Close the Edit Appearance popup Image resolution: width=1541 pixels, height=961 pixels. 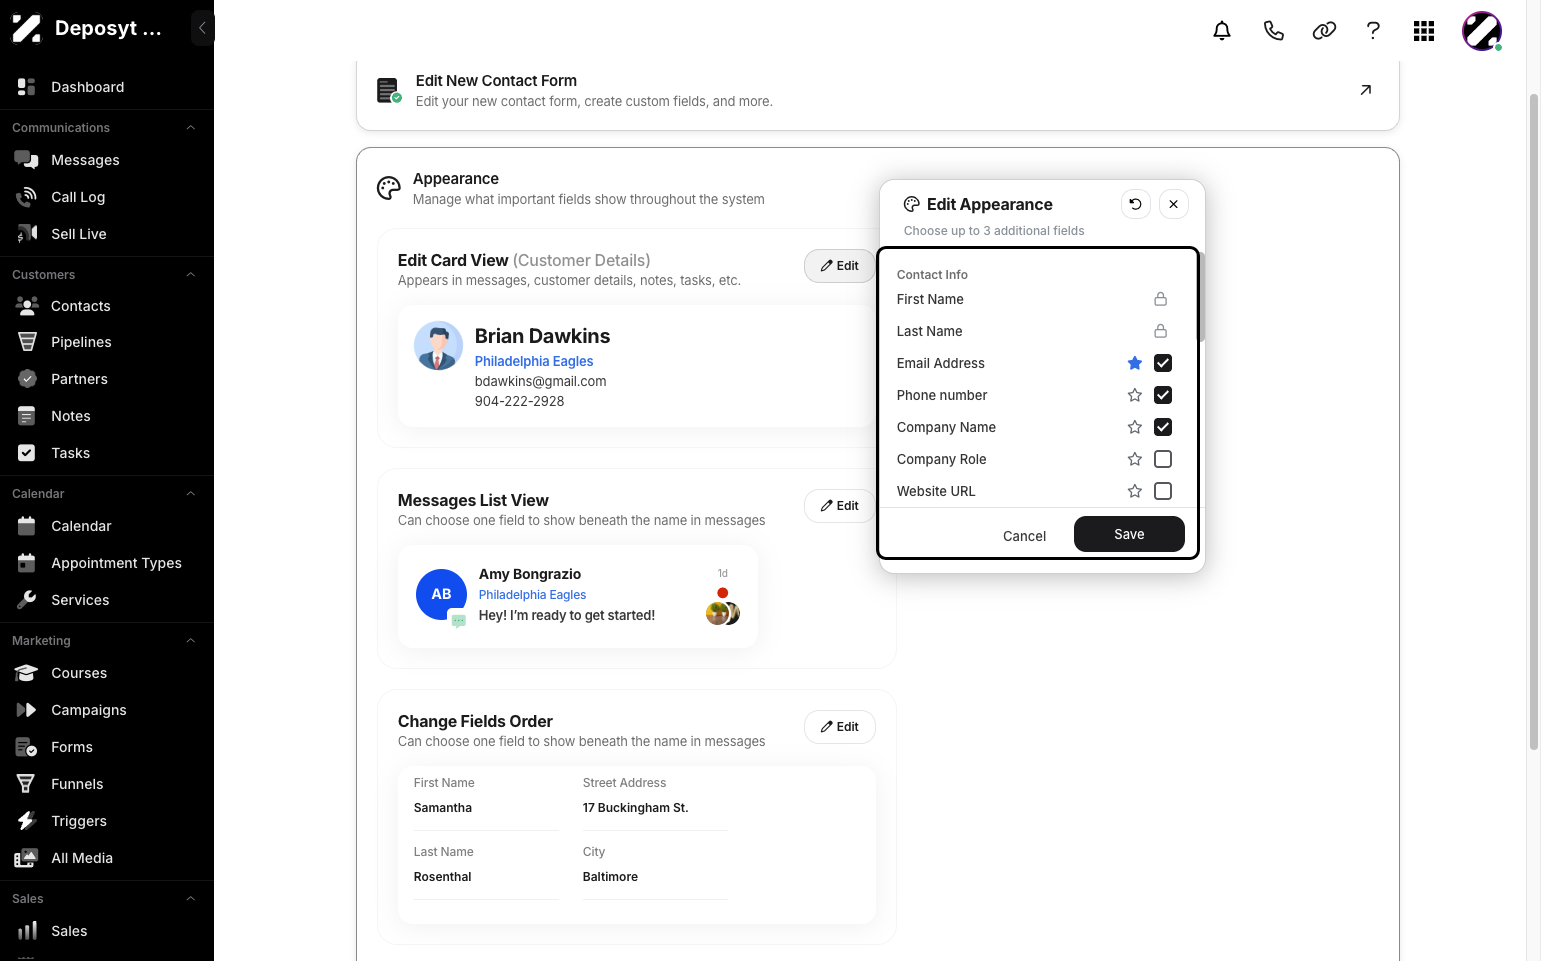click(x=1174, y=204)
